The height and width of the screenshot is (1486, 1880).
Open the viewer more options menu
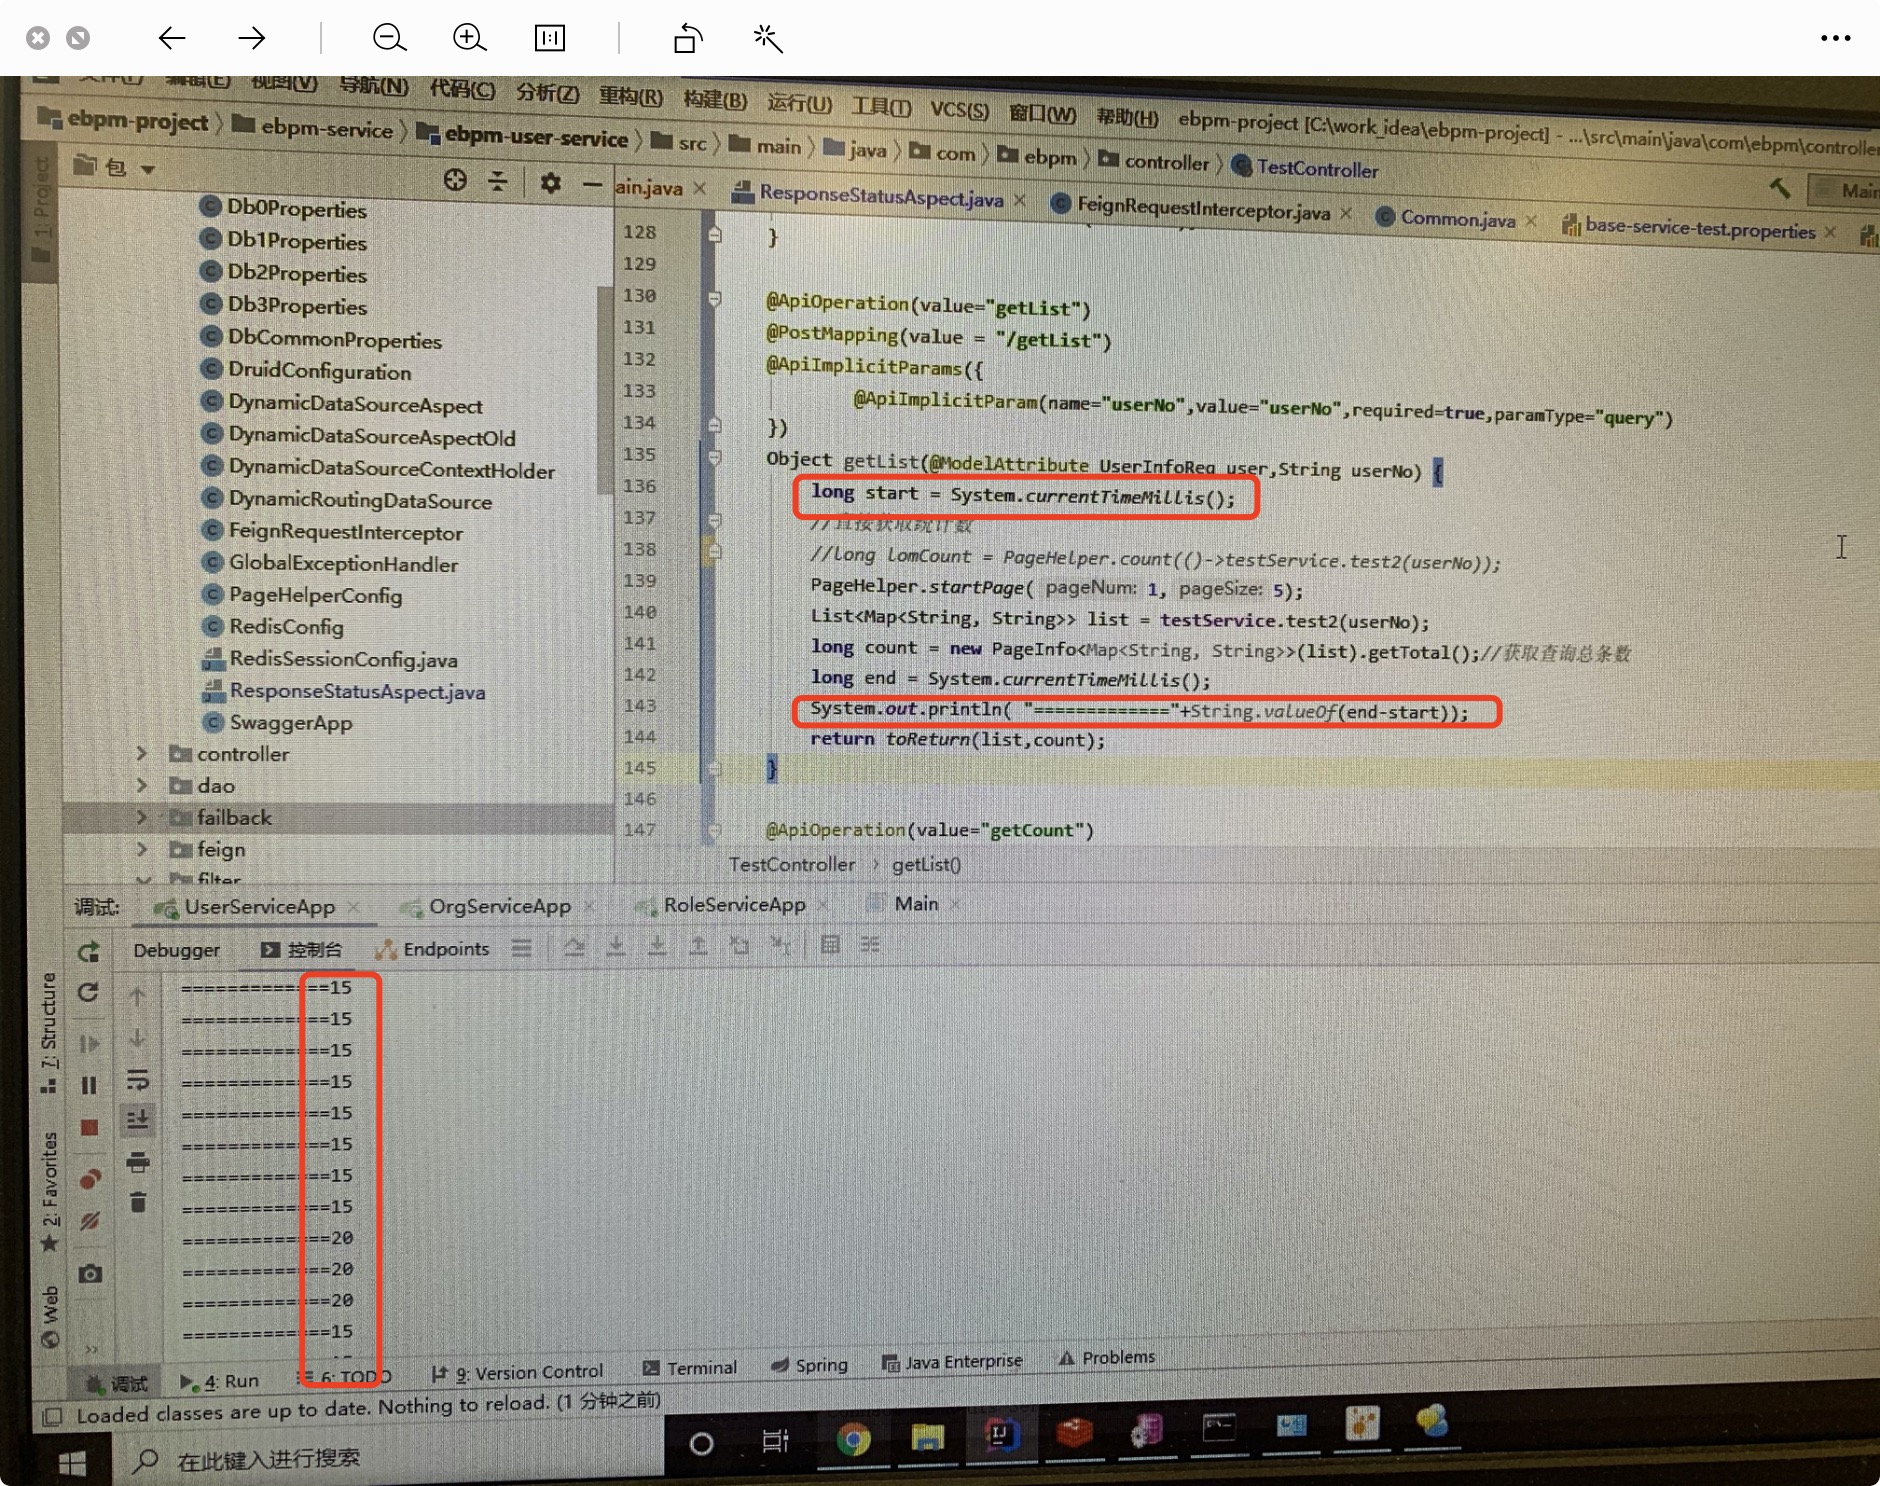tap(1835, 38)
